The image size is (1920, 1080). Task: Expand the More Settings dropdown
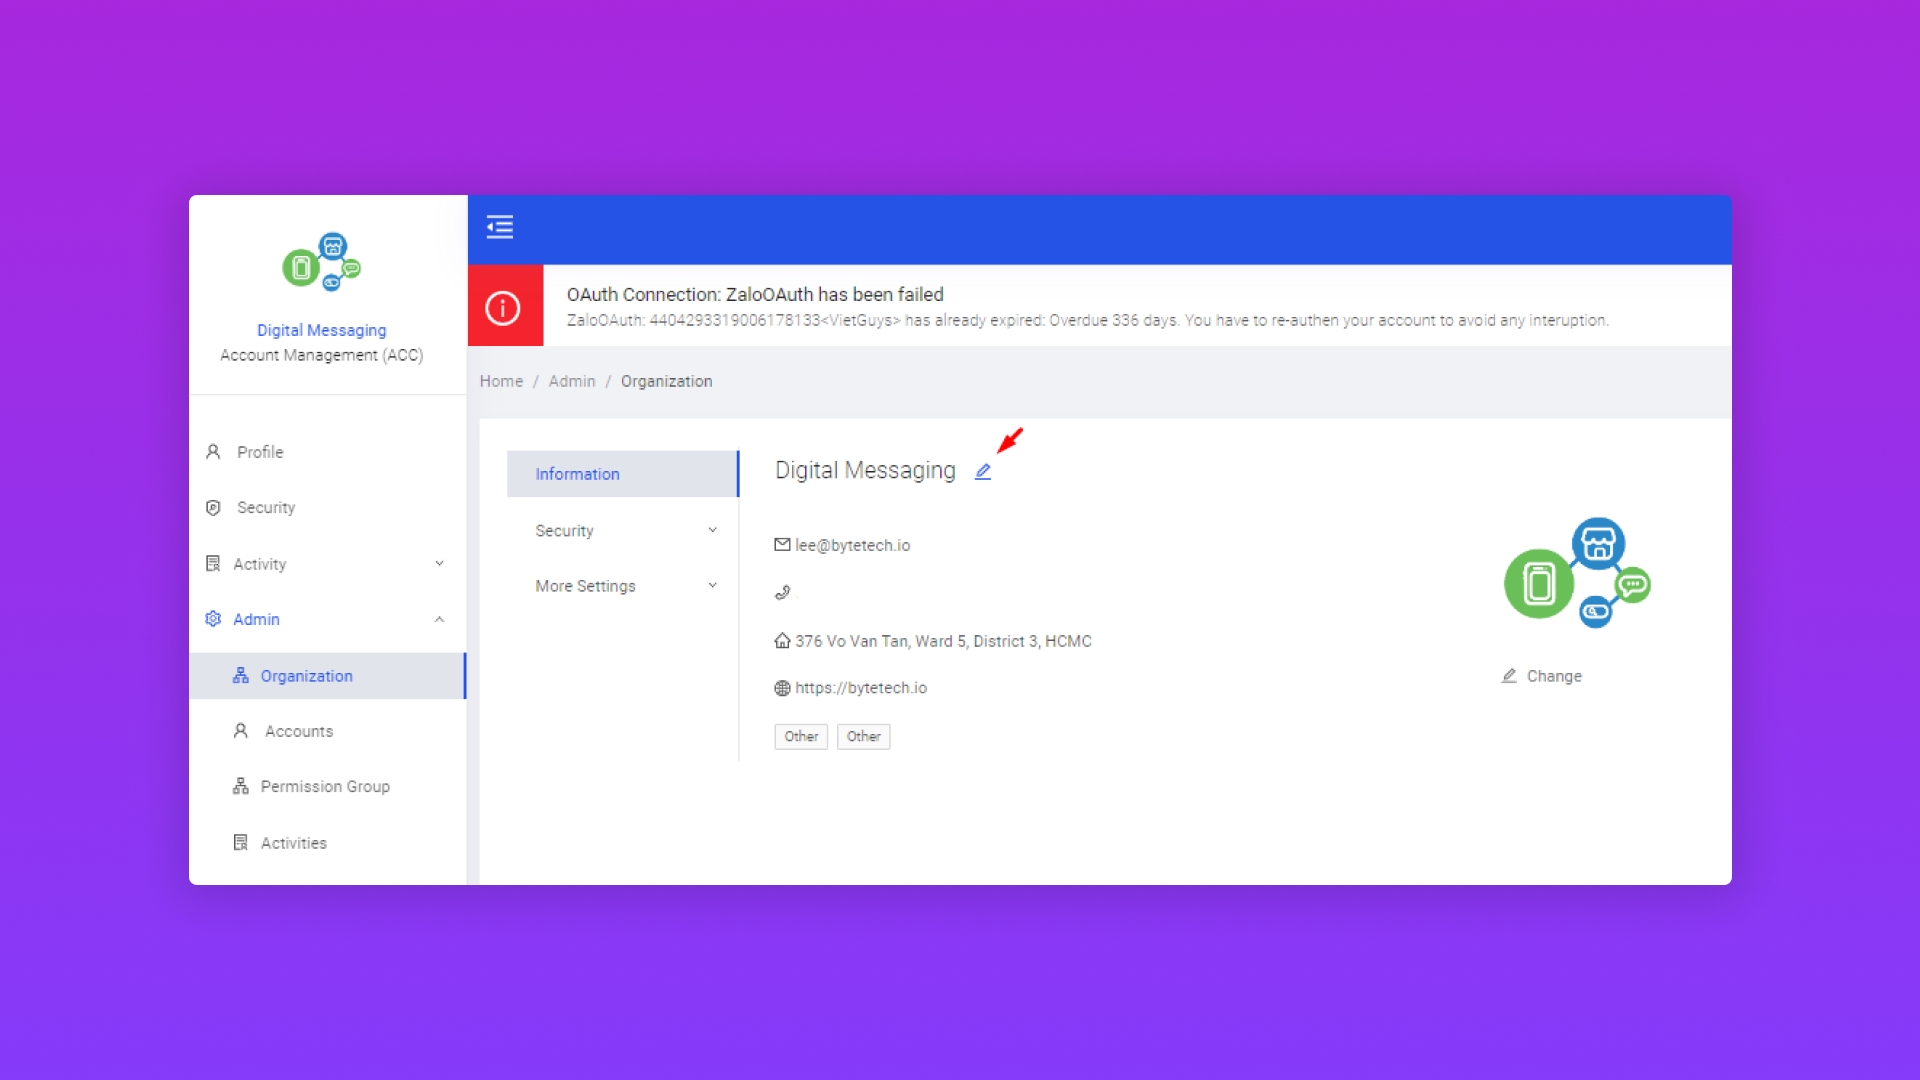[x=712, y=586]
